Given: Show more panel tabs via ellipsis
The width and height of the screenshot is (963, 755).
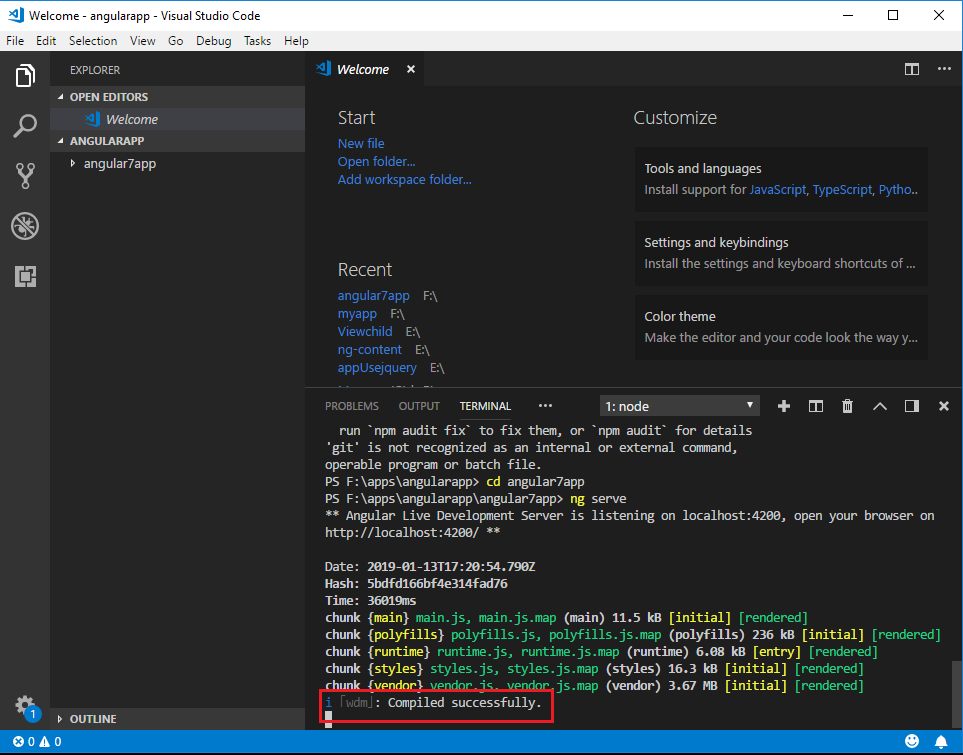Looking at the screenshot, I should tap(545, 406).
